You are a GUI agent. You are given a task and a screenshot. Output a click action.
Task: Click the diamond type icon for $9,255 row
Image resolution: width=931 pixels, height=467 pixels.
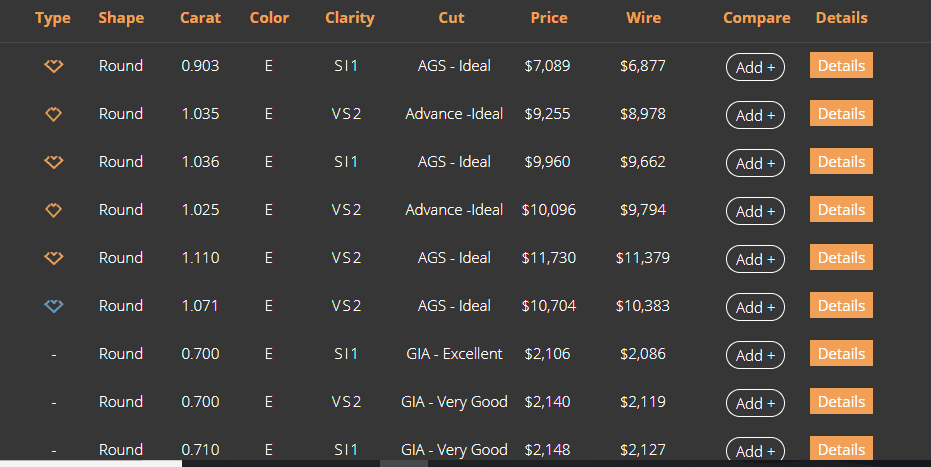pos(53,114)
